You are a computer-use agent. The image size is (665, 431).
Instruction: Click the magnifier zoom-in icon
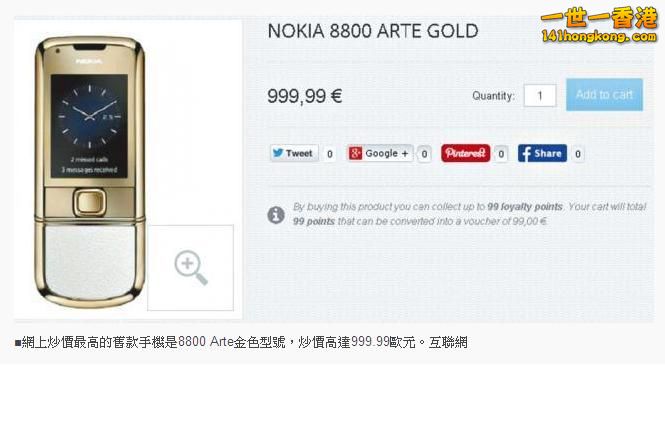click(x=191, y=268)
